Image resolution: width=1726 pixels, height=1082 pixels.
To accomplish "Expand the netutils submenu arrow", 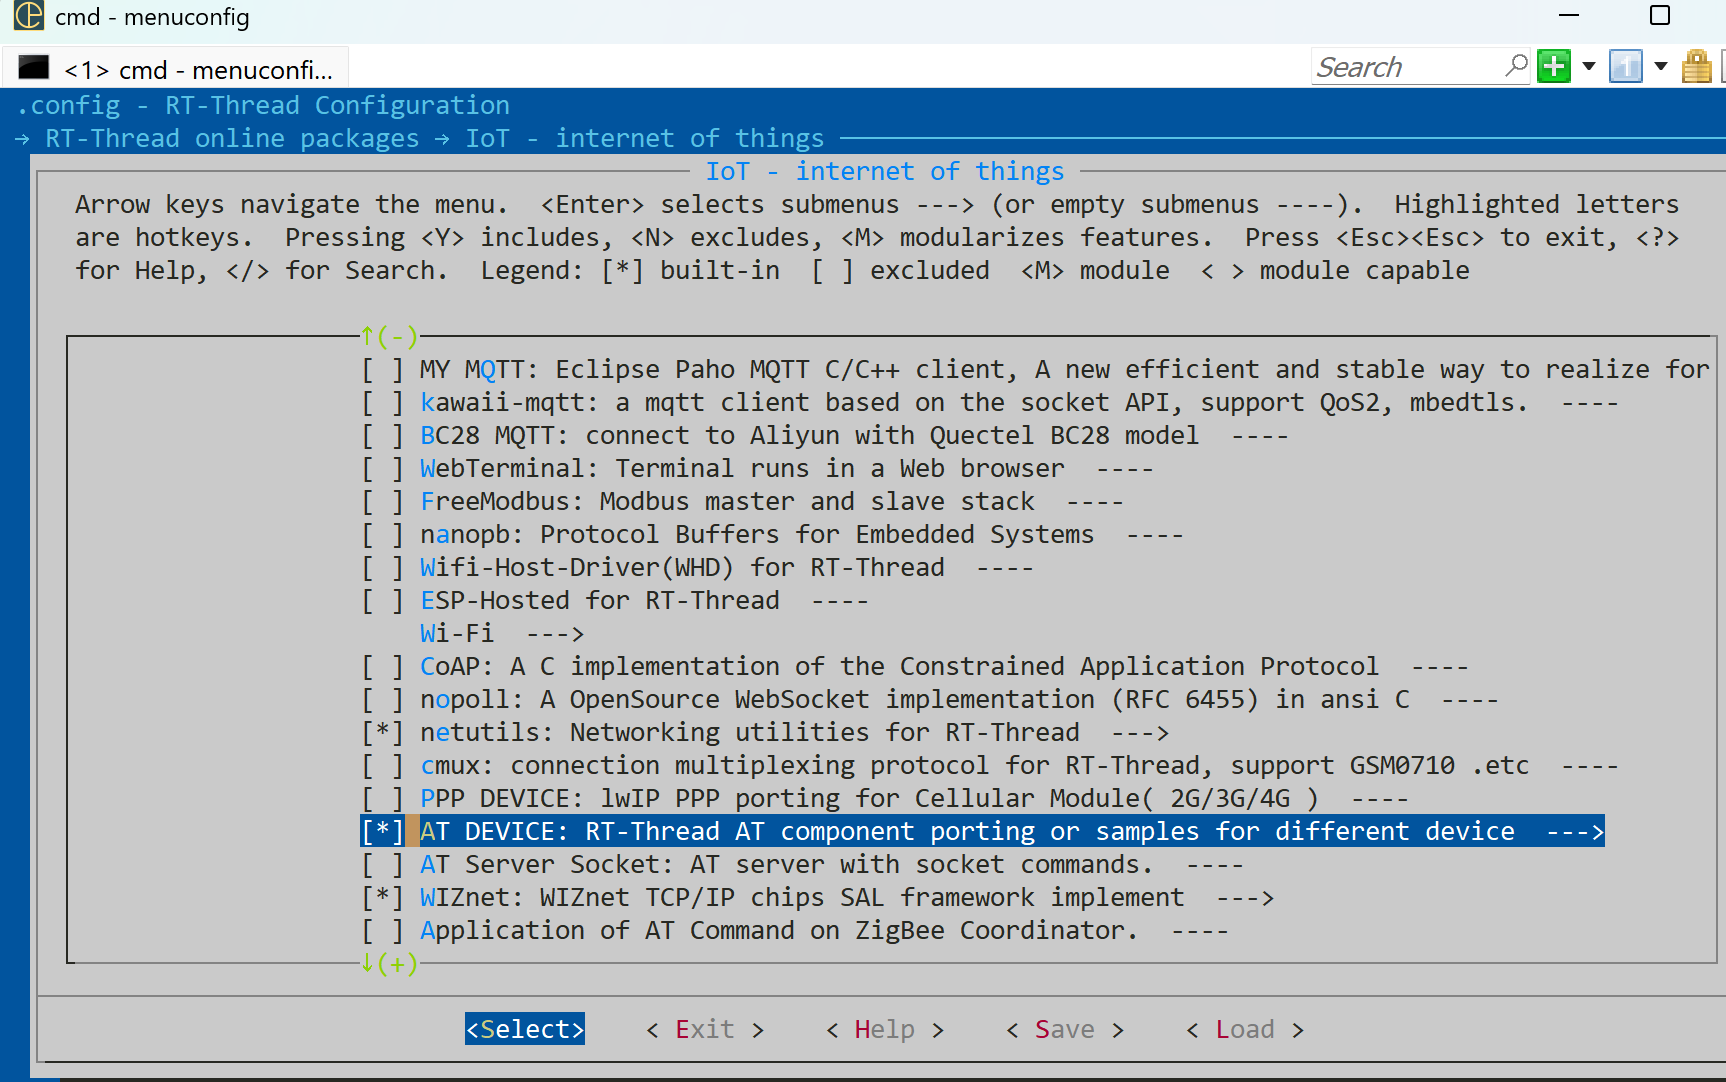I will point(1140,733).
